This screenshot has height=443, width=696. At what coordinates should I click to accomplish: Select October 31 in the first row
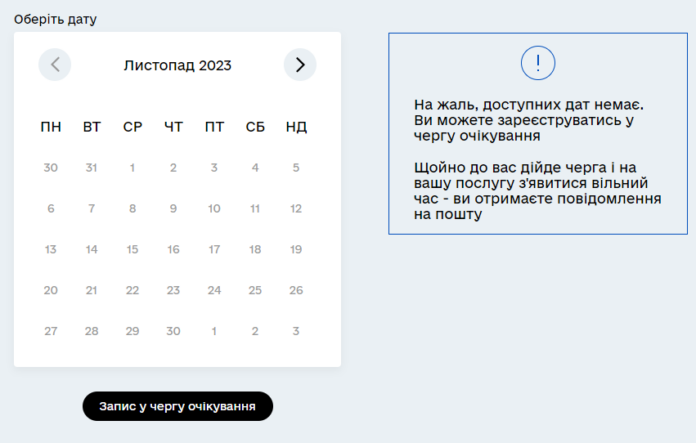(91, 168)
